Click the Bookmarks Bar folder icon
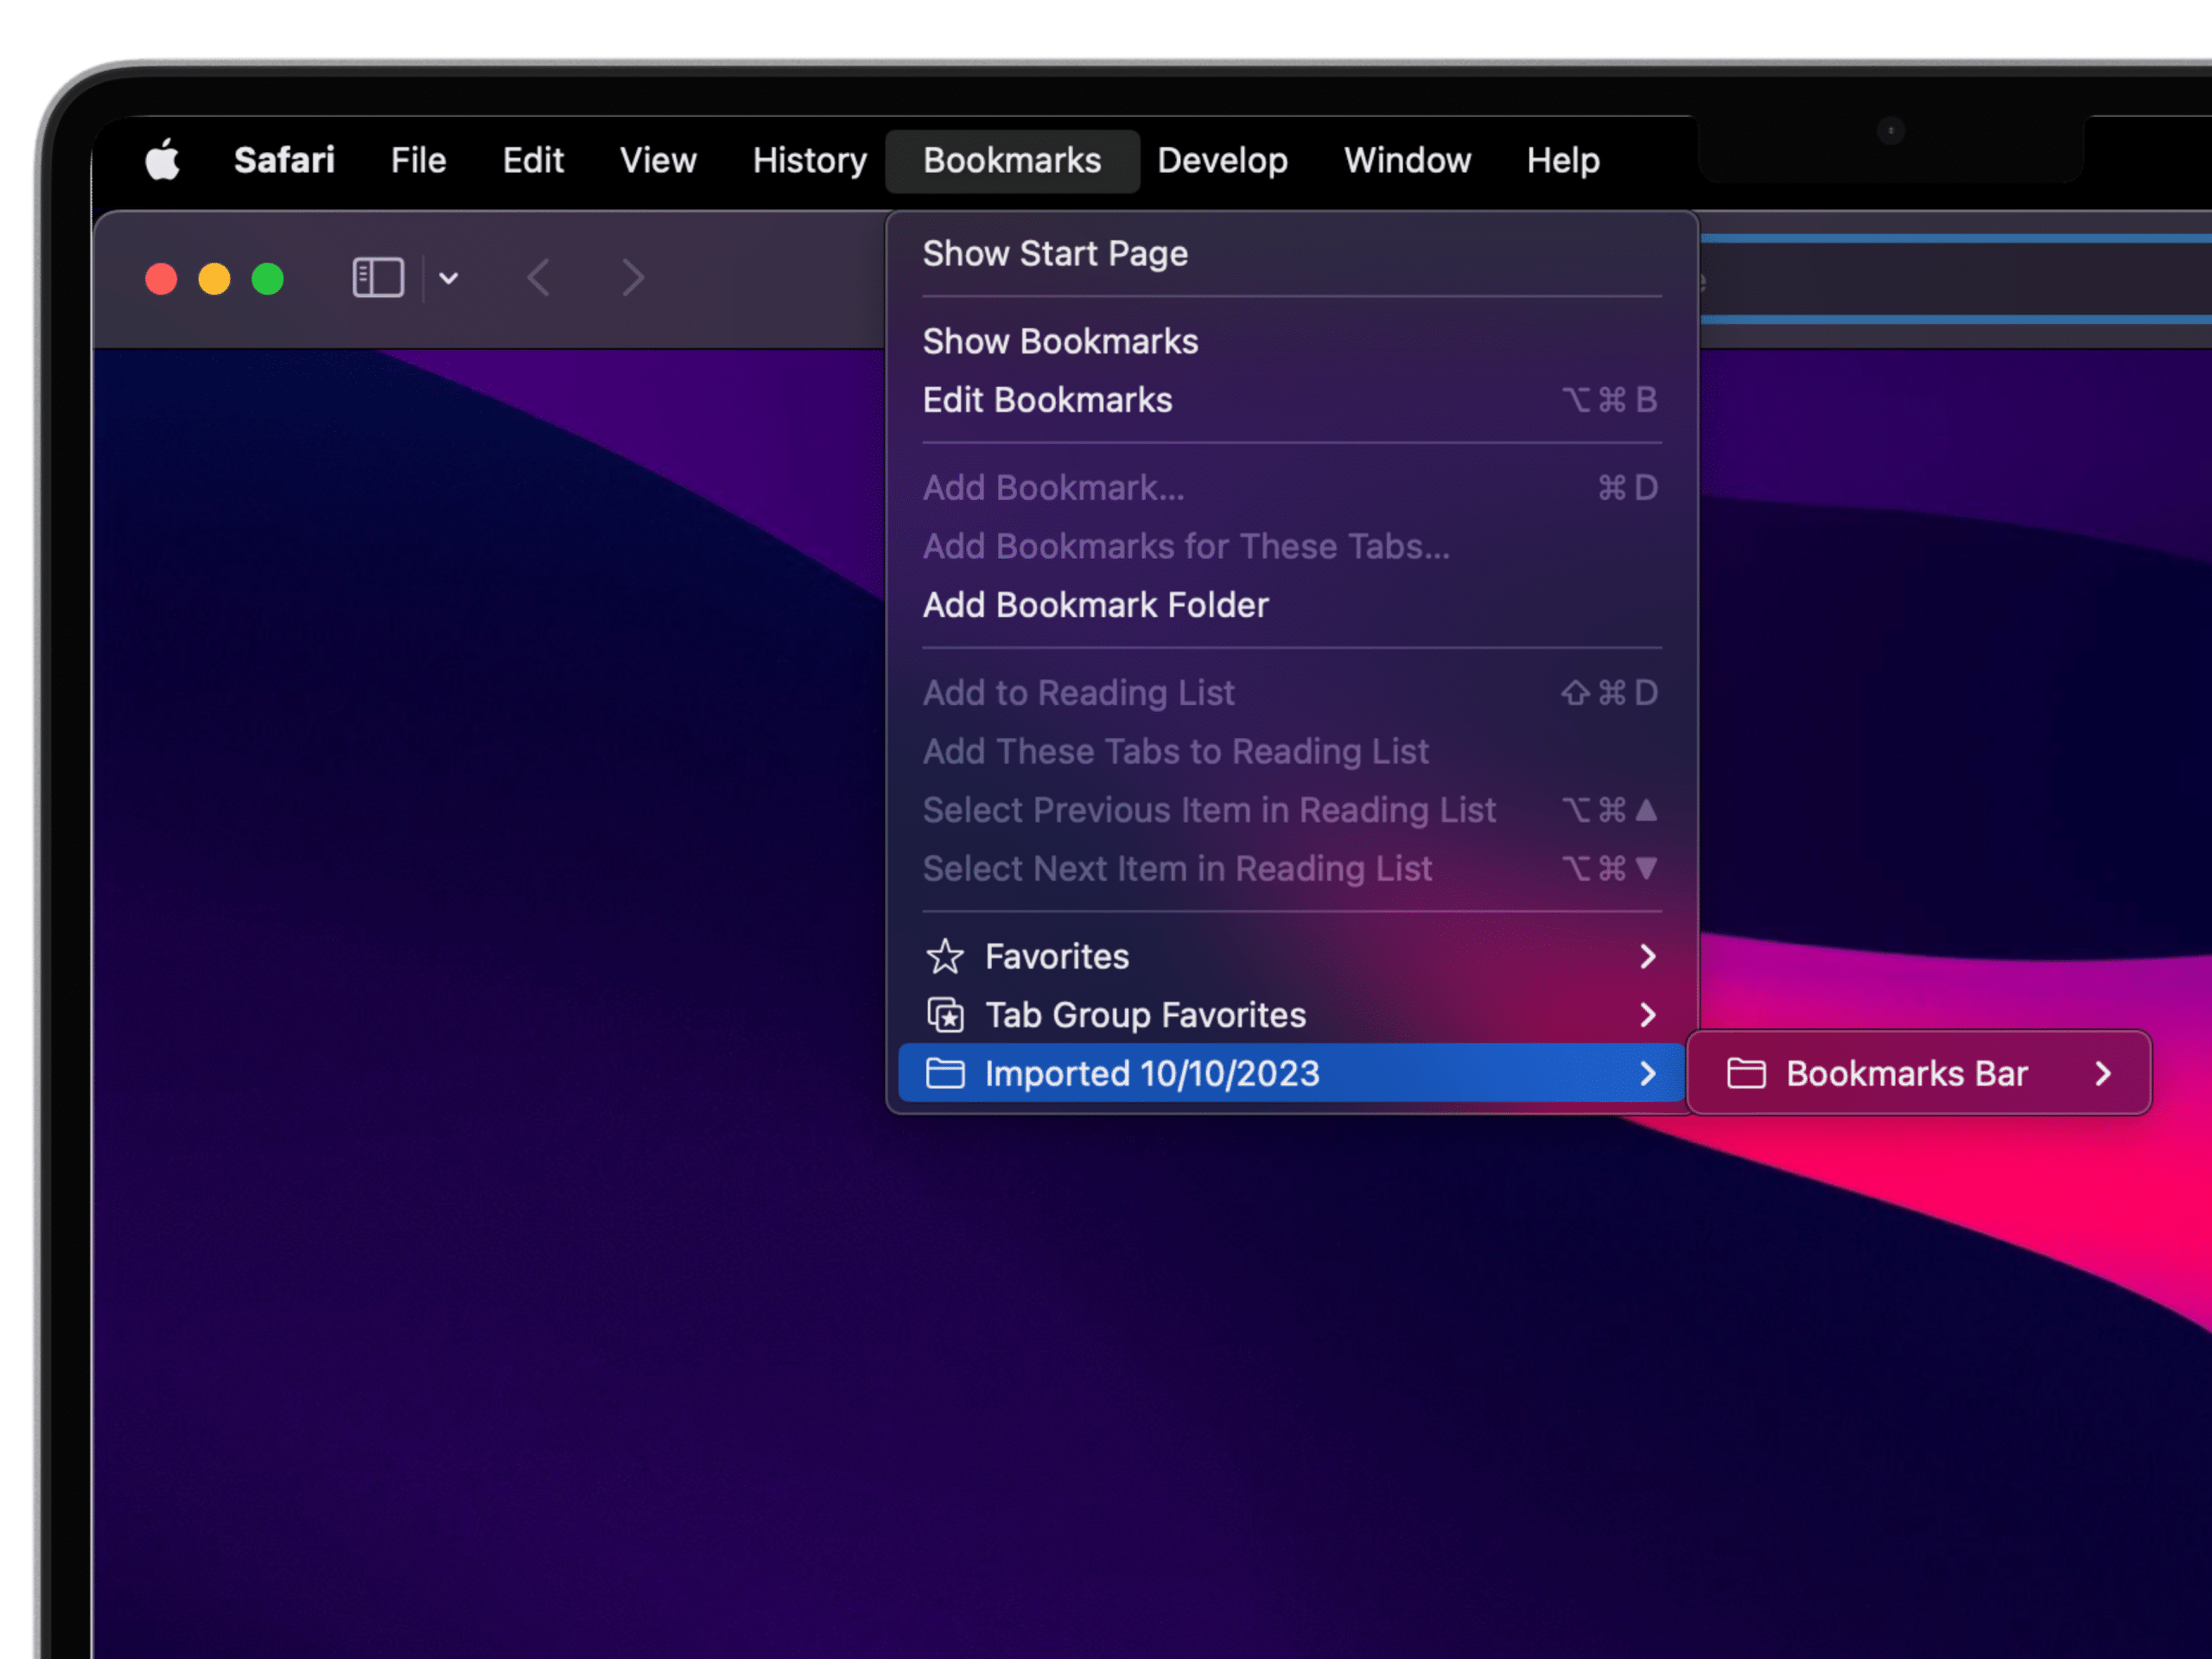The width and height of the screenshot is (2212, 1659). (1746, 1074)
